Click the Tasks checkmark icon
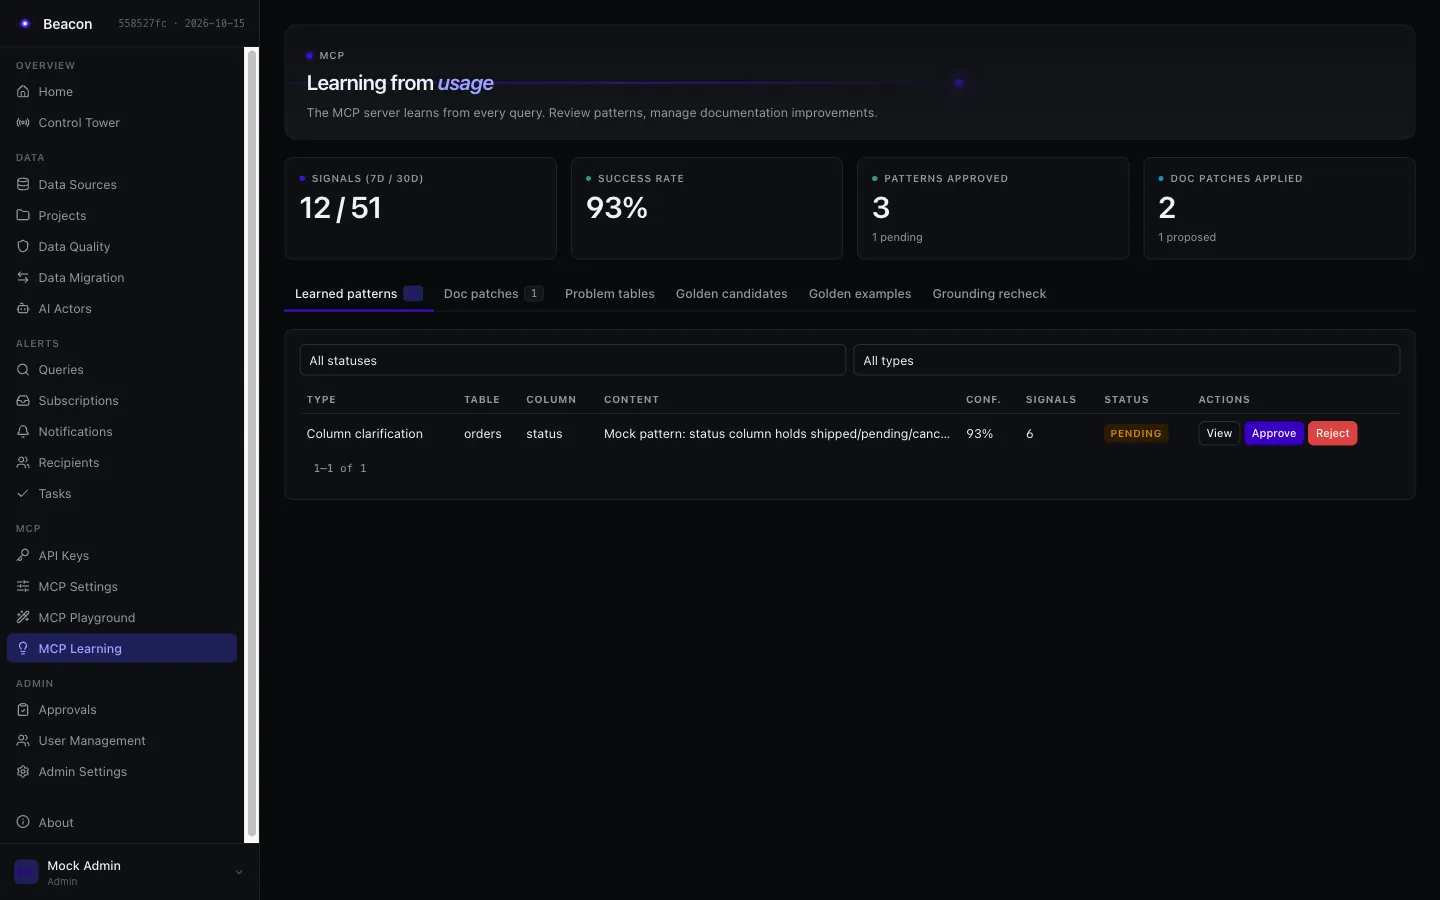 coord(23,493)
